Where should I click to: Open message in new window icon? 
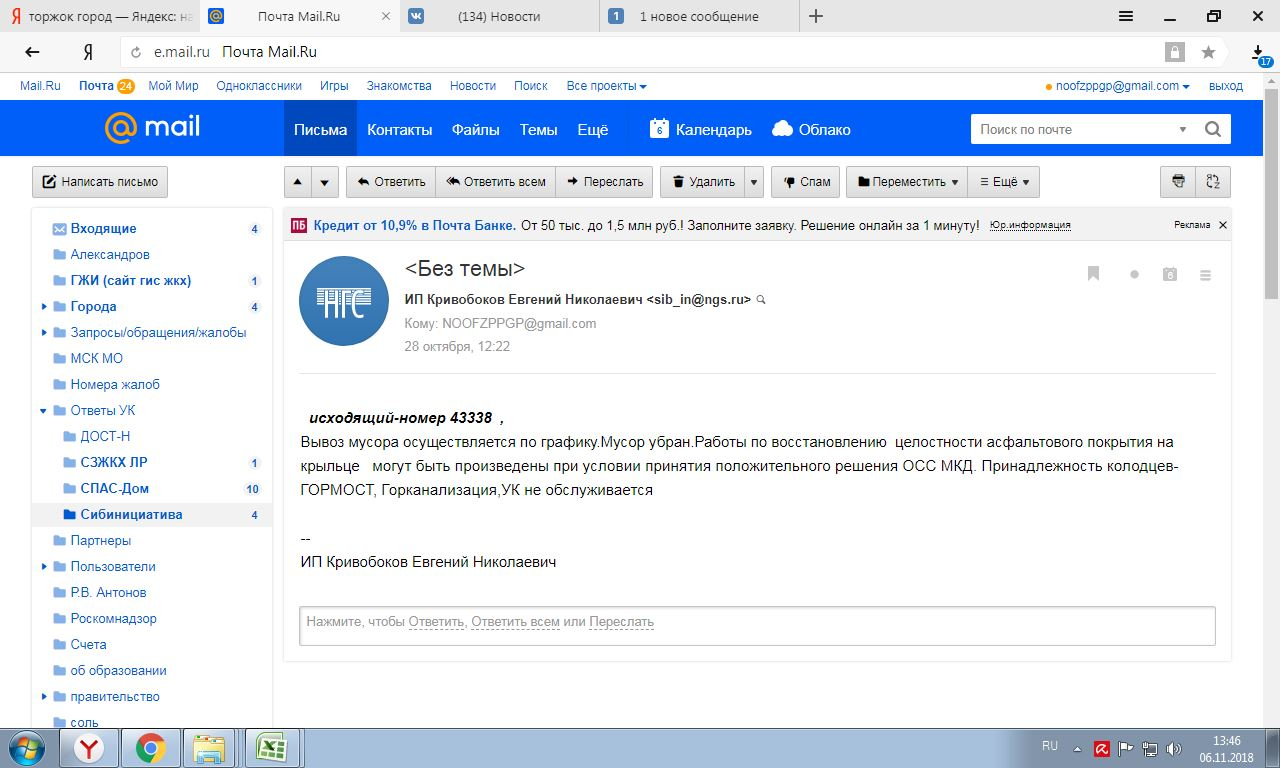point(1213,182)
